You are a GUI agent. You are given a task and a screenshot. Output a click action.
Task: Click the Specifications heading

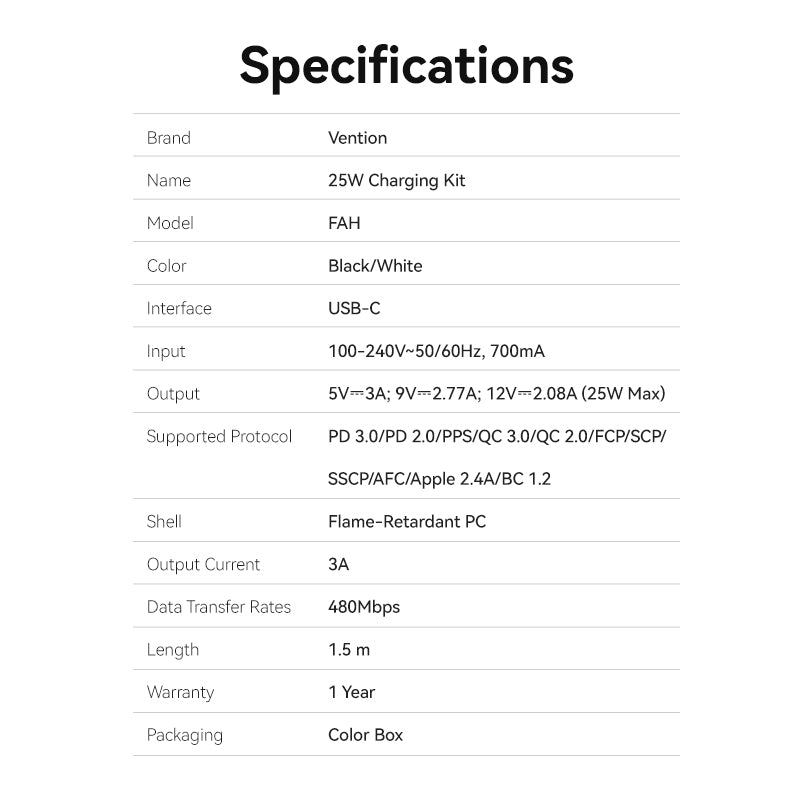(406, 64)
